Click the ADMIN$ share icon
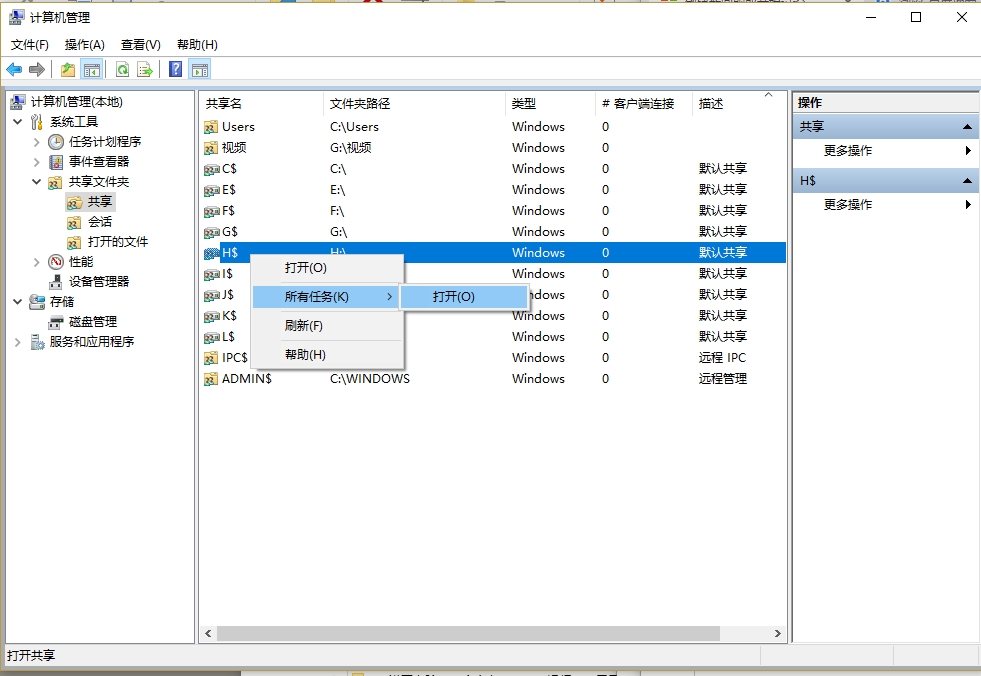Screen dimensions: 981x676 [211, 379]
